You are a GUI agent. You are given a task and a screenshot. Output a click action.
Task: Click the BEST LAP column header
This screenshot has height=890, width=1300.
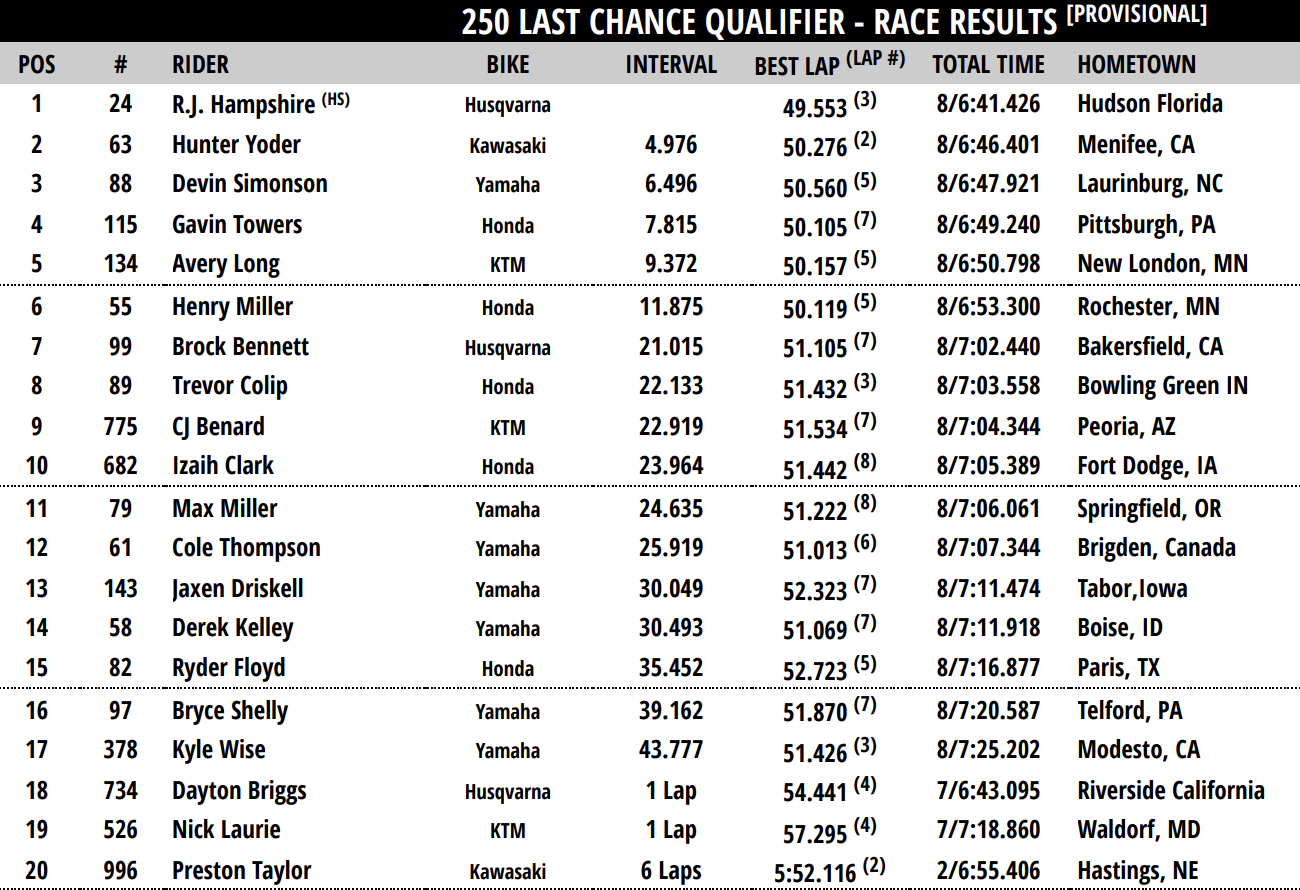[x=797, y=66]
